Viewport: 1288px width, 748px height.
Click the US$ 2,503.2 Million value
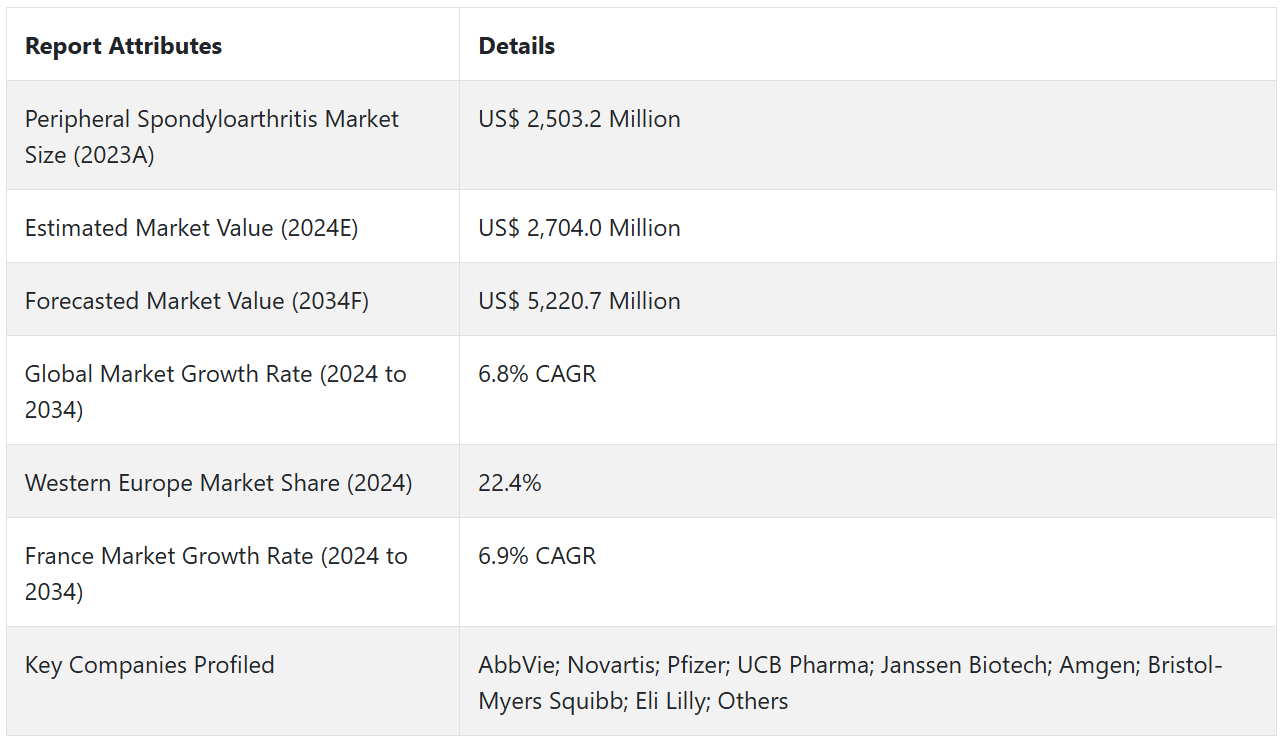579,119
